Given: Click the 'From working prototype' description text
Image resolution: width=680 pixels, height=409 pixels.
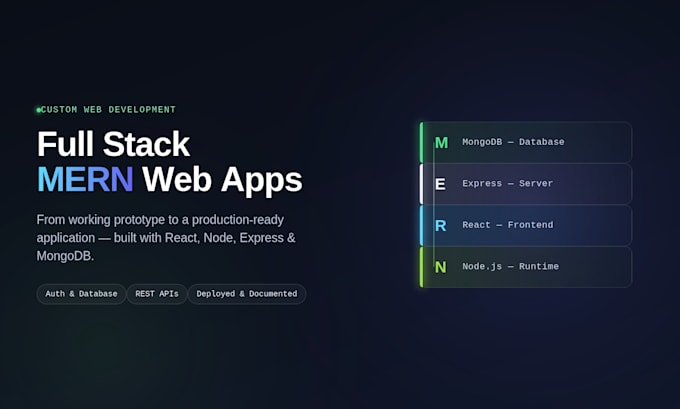Looking at the screenshot, I should (x=166, y=238).
